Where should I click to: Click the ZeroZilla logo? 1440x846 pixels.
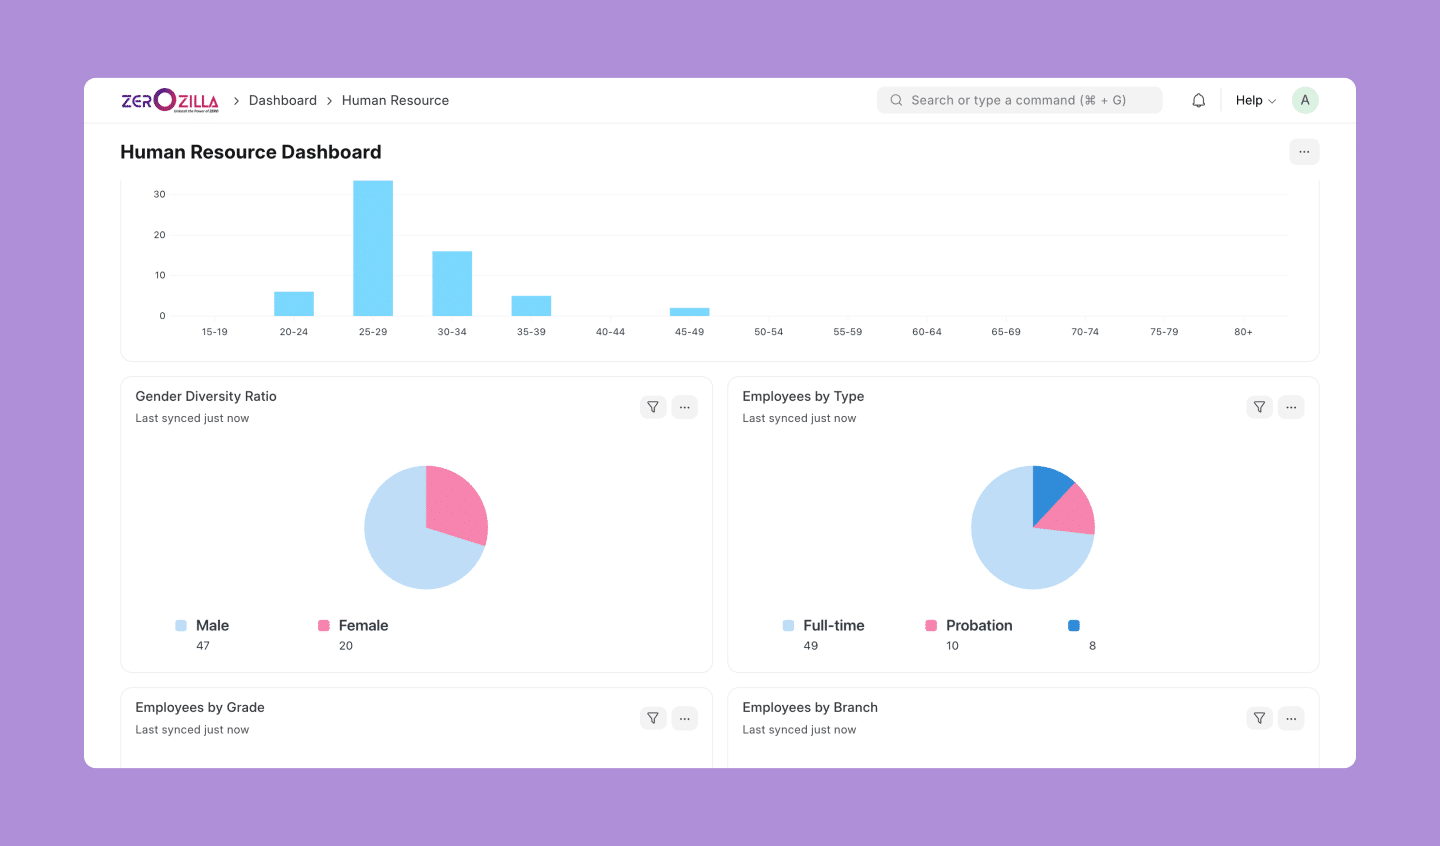point(169,100)
